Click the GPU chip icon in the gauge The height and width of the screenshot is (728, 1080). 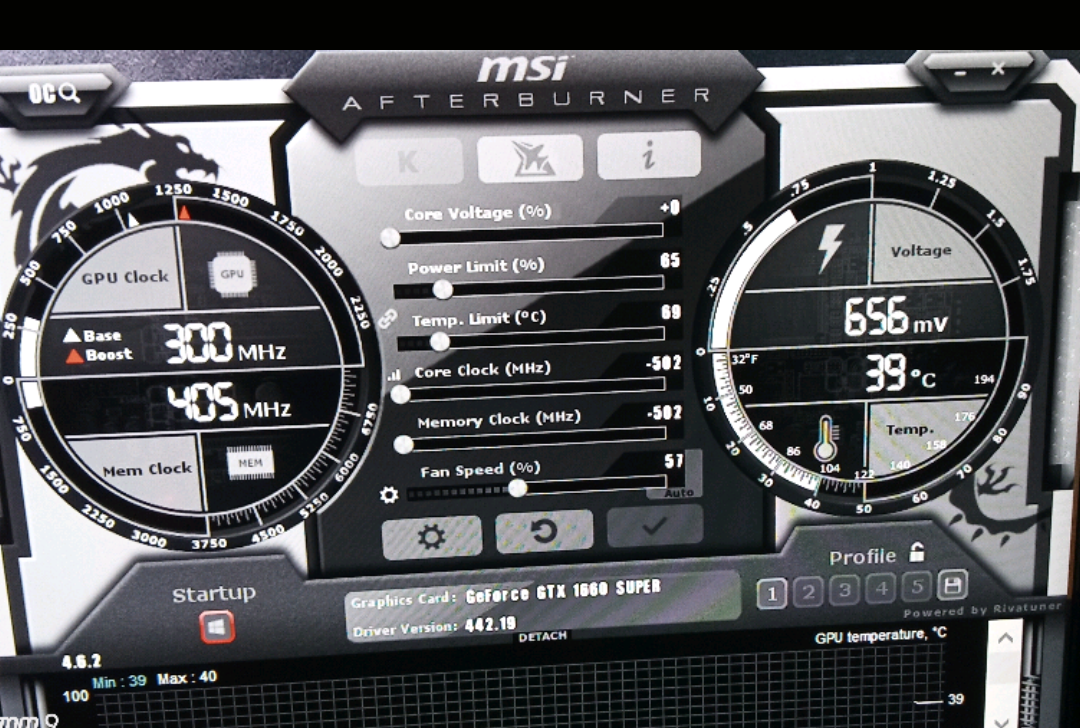(x=232, y=274)
